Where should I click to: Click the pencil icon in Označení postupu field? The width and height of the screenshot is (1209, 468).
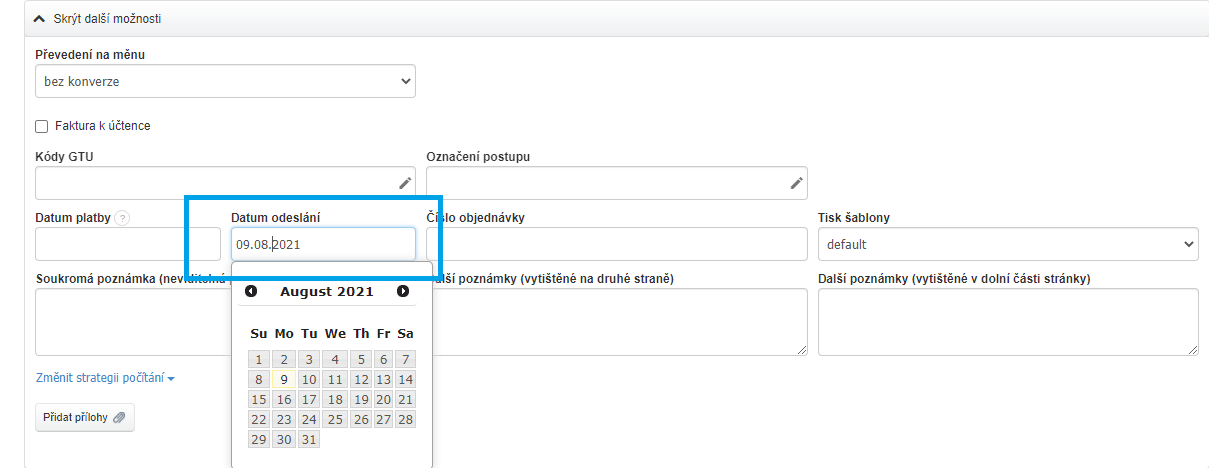(797, 183)
